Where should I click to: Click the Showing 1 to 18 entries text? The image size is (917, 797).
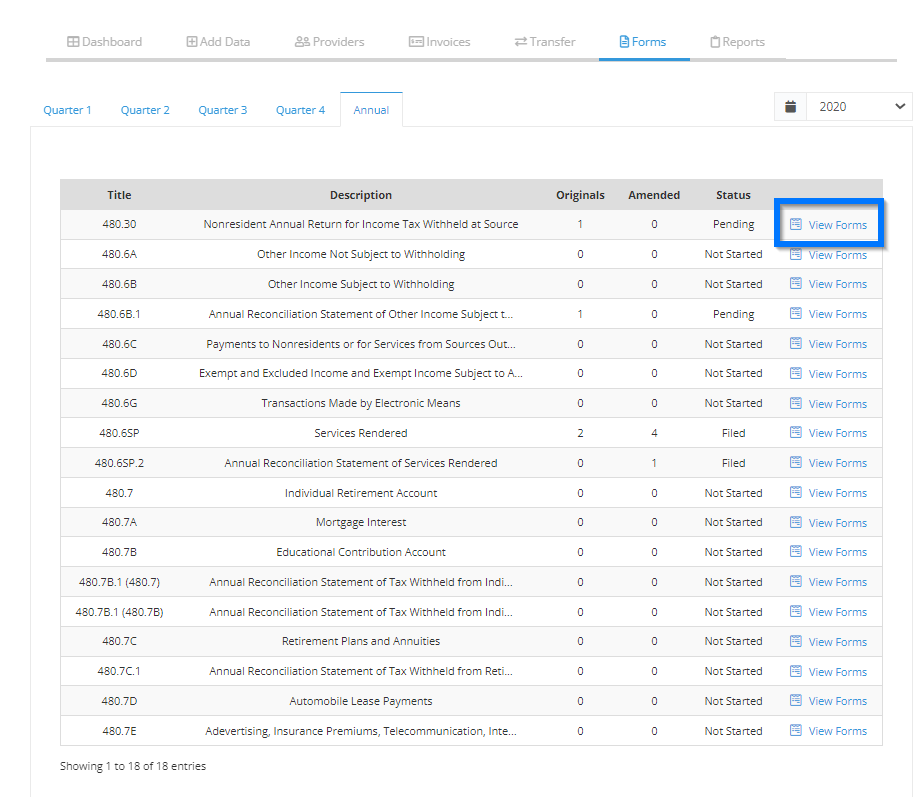coord(133,766)
